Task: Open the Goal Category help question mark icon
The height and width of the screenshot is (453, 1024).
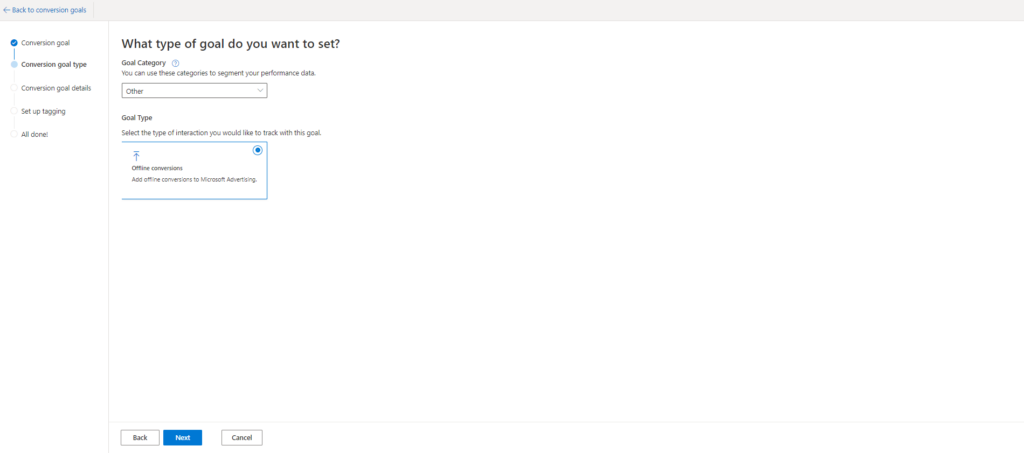Action: (175, 63)
